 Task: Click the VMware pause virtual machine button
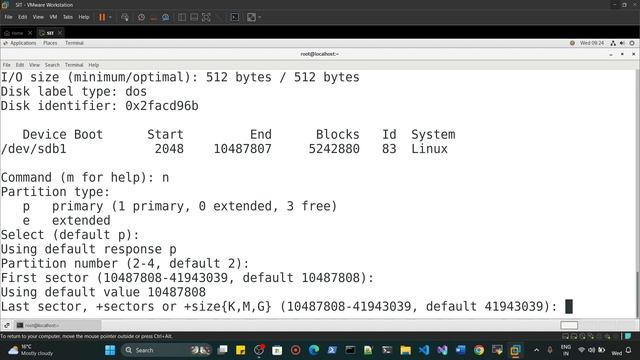coord(102,17)
